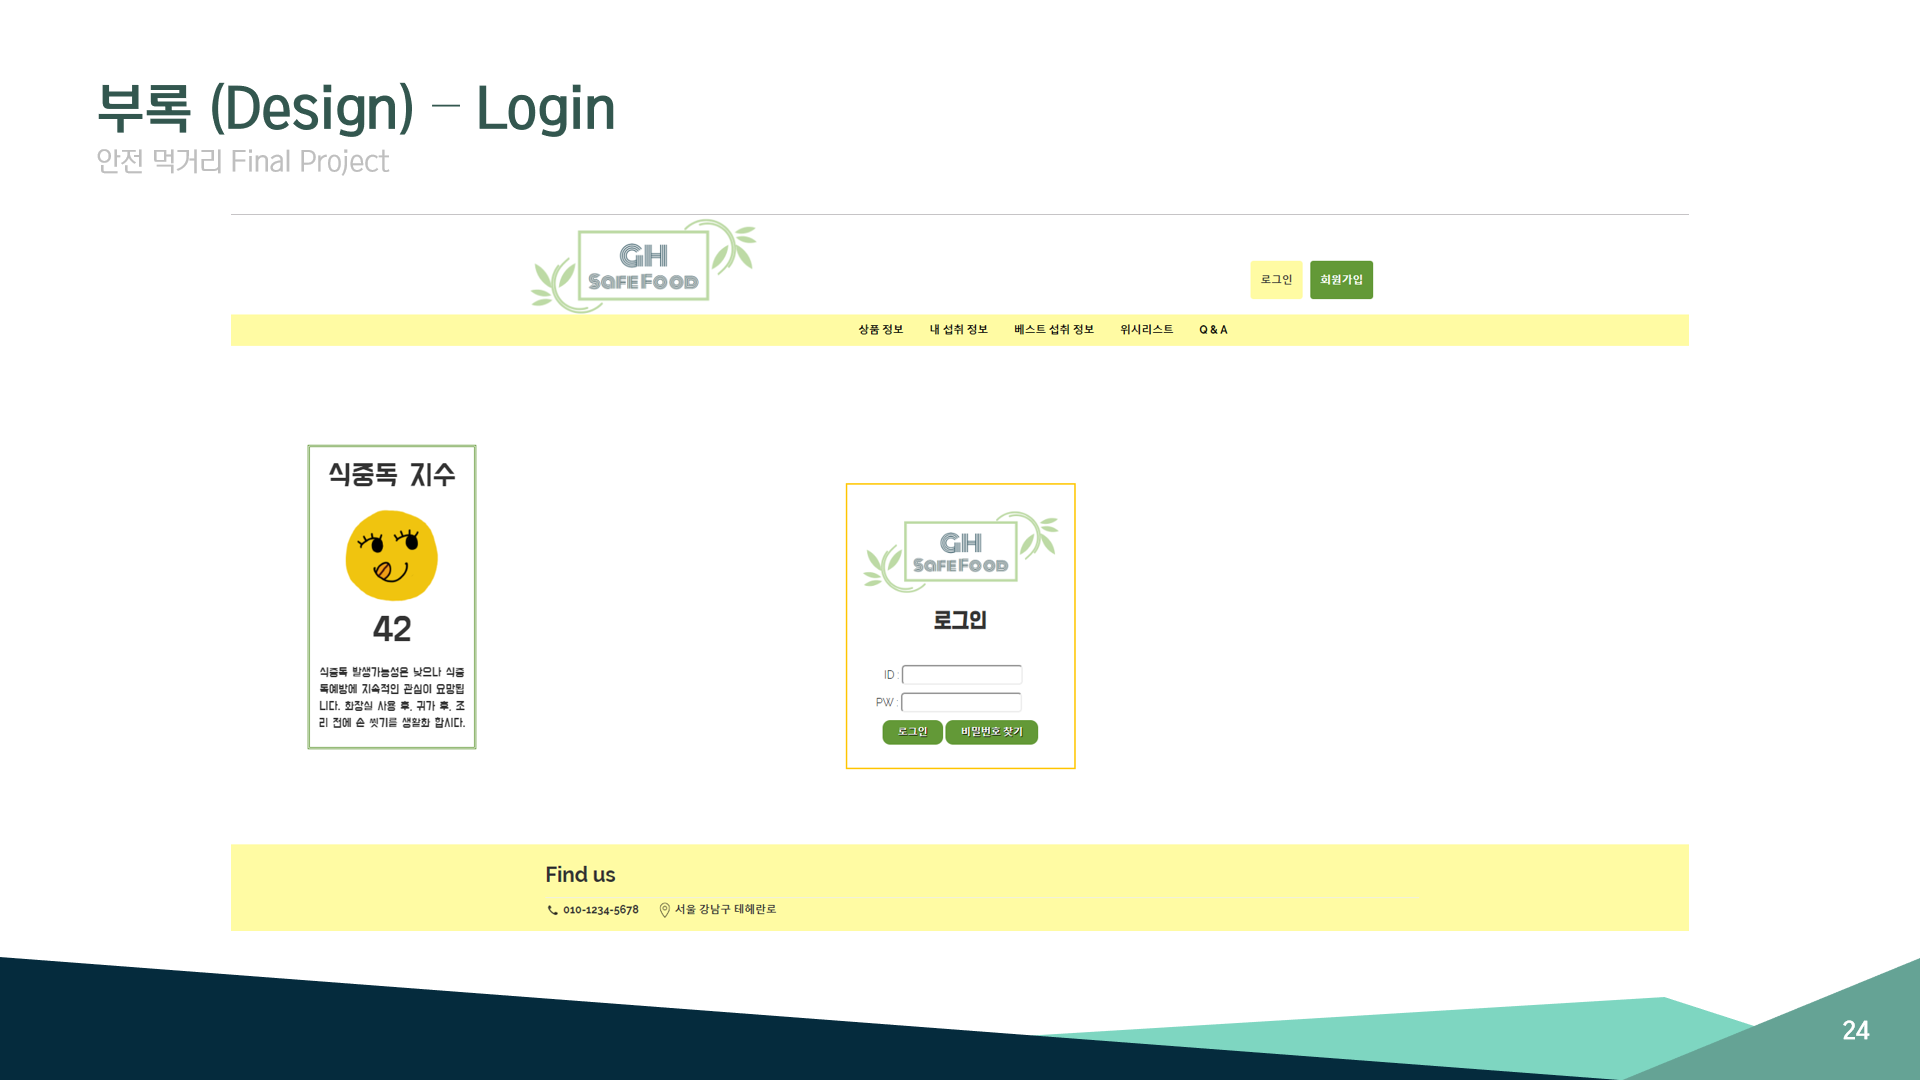Screen dimensions: 1920x1080
Task: Focus the PW password field
Action: [962, 702]
